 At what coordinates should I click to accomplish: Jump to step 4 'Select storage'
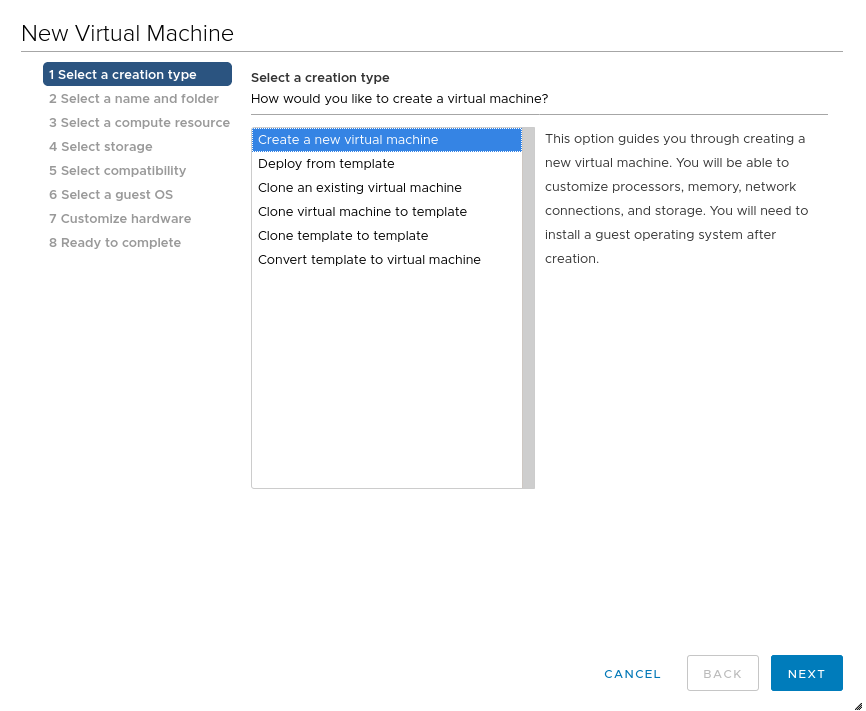101,147
